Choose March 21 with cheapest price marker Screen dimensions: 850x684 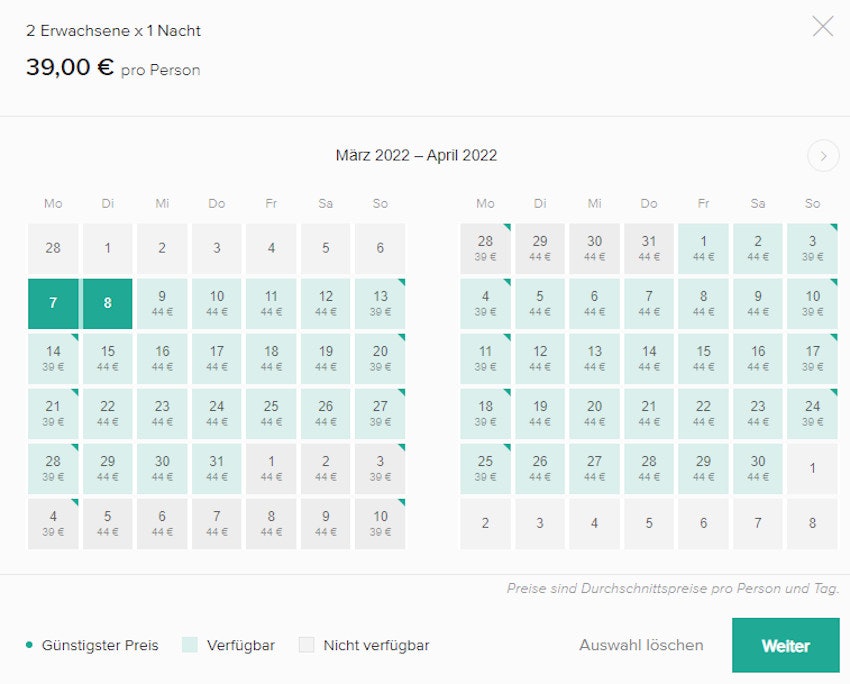[53, 414]
